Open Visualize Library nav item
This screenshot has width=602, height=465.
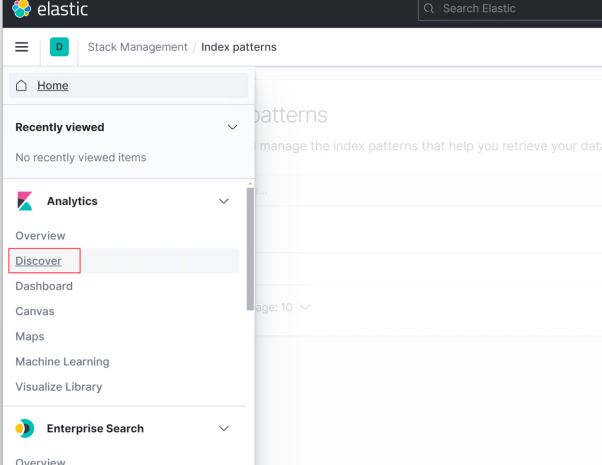(59, 387)
